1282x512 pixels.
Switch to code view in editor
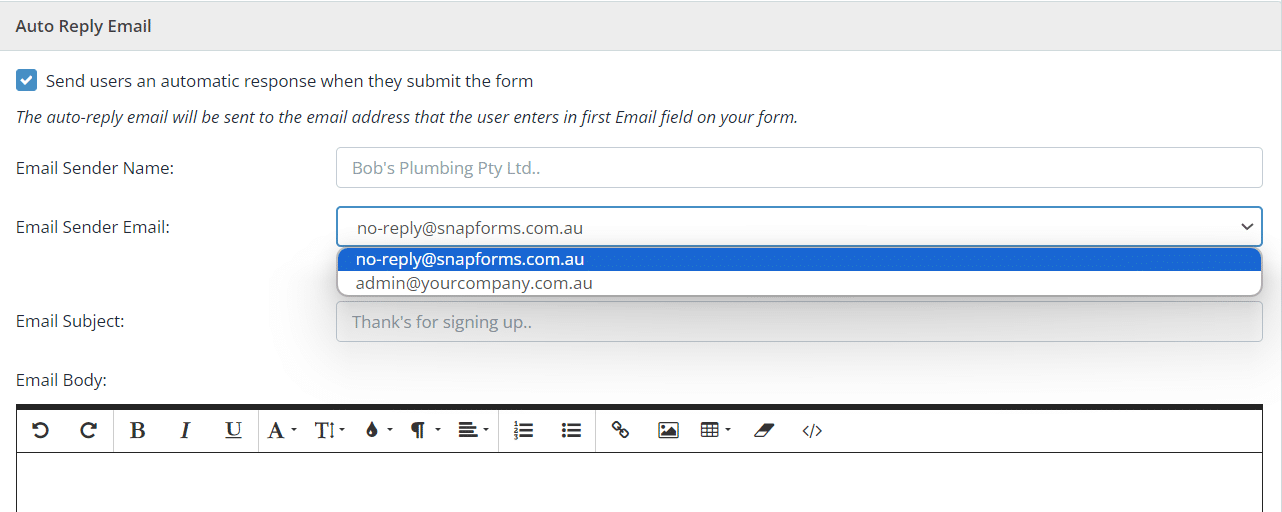click(812, 430)
